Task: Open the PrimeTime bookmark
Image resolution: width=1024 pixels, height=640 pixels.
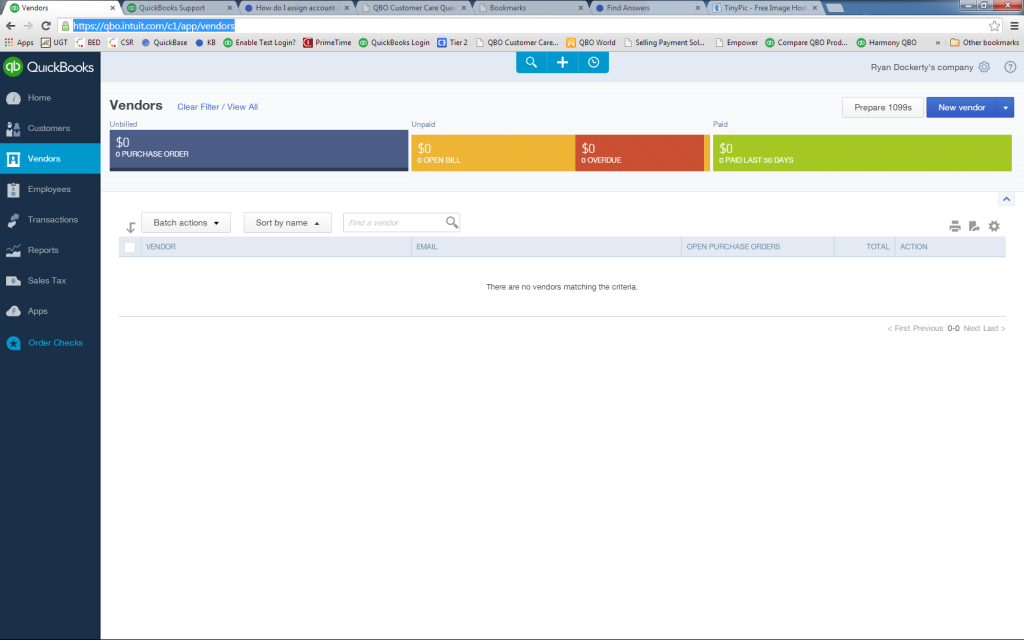Action: pos(327,42)
